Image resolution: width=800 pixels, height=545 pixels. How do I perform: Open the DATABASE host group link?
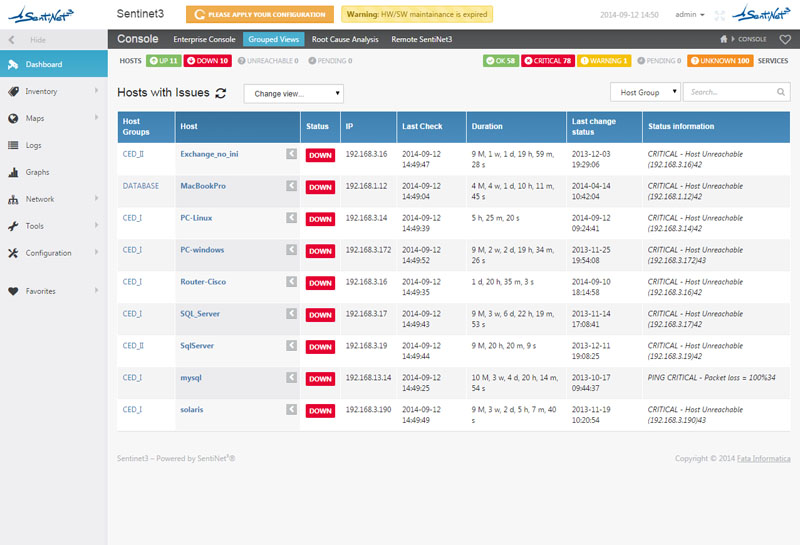141,186
